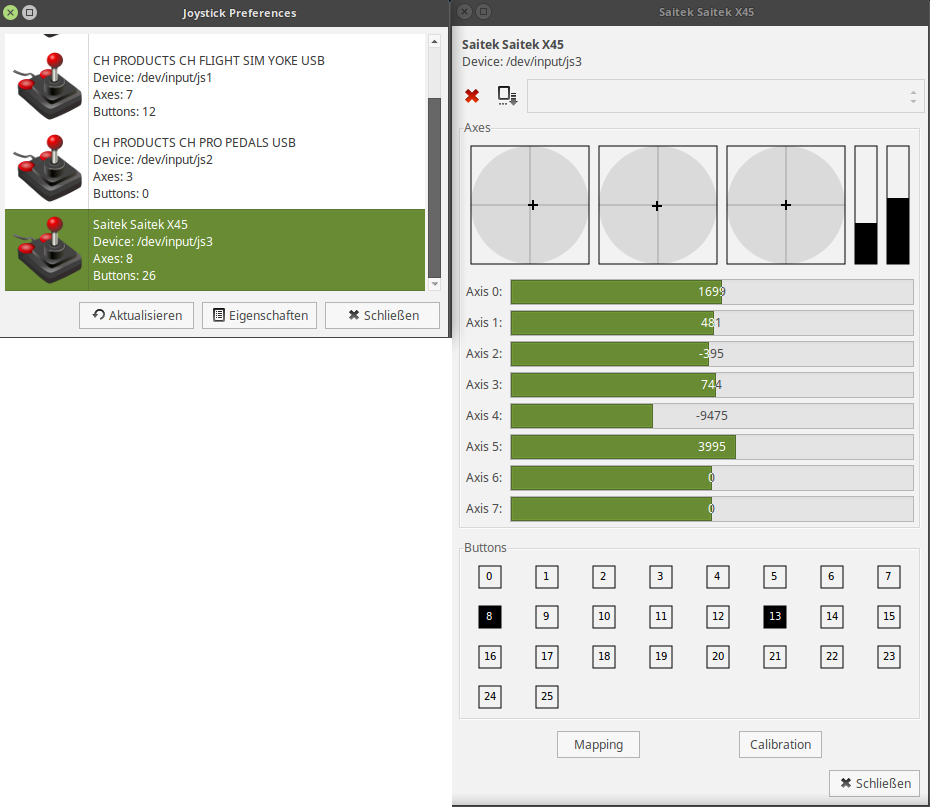
Task: Click the first vertical throttle gauge
Action: pos(865,205)
